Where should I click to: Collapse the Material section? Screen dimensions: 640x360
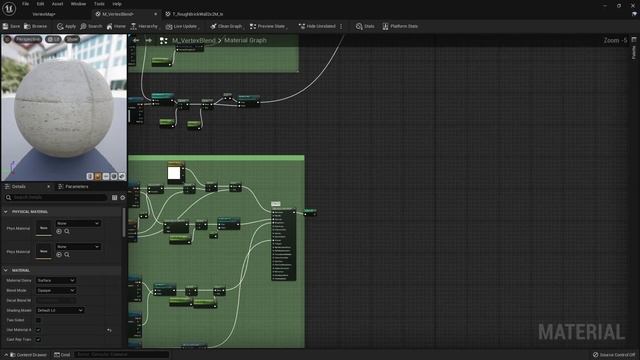point(6,270)
